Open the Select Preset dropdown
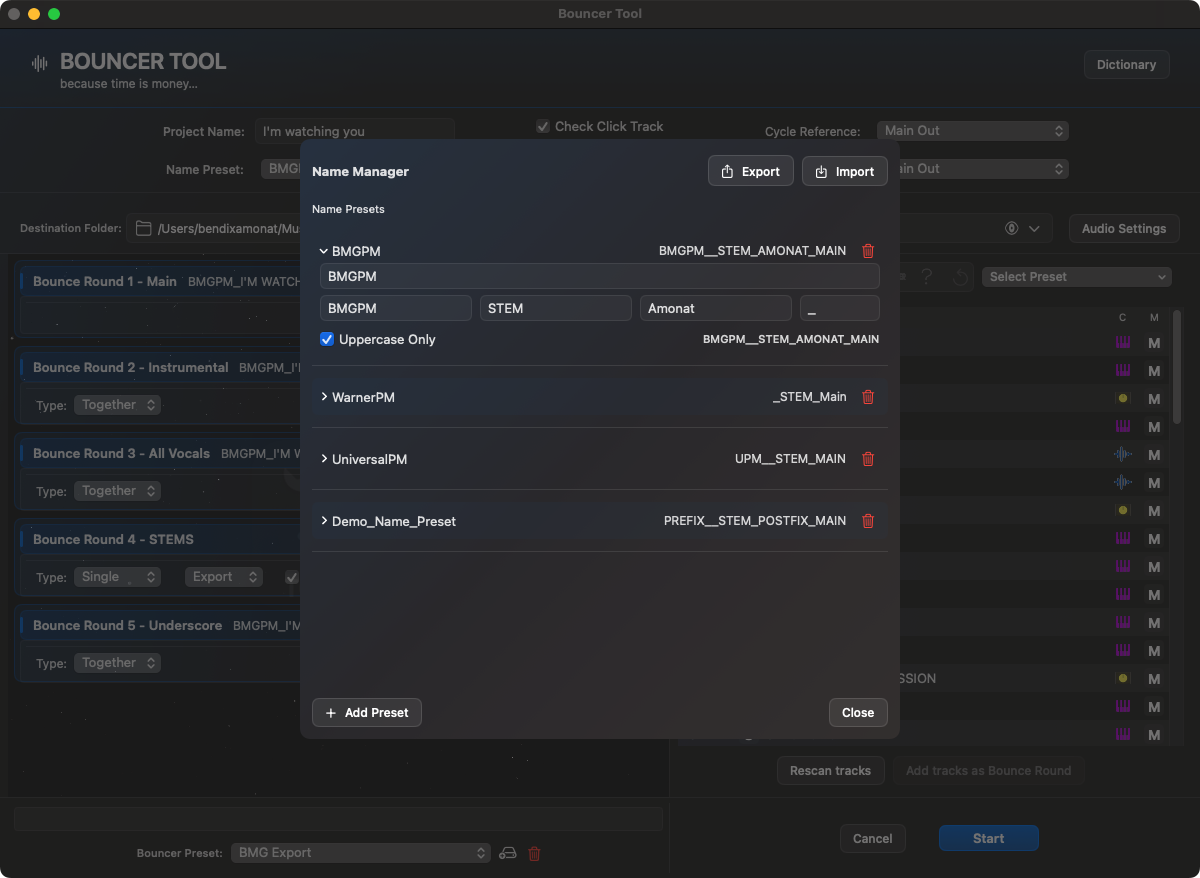 click(x=1077, y=277)
